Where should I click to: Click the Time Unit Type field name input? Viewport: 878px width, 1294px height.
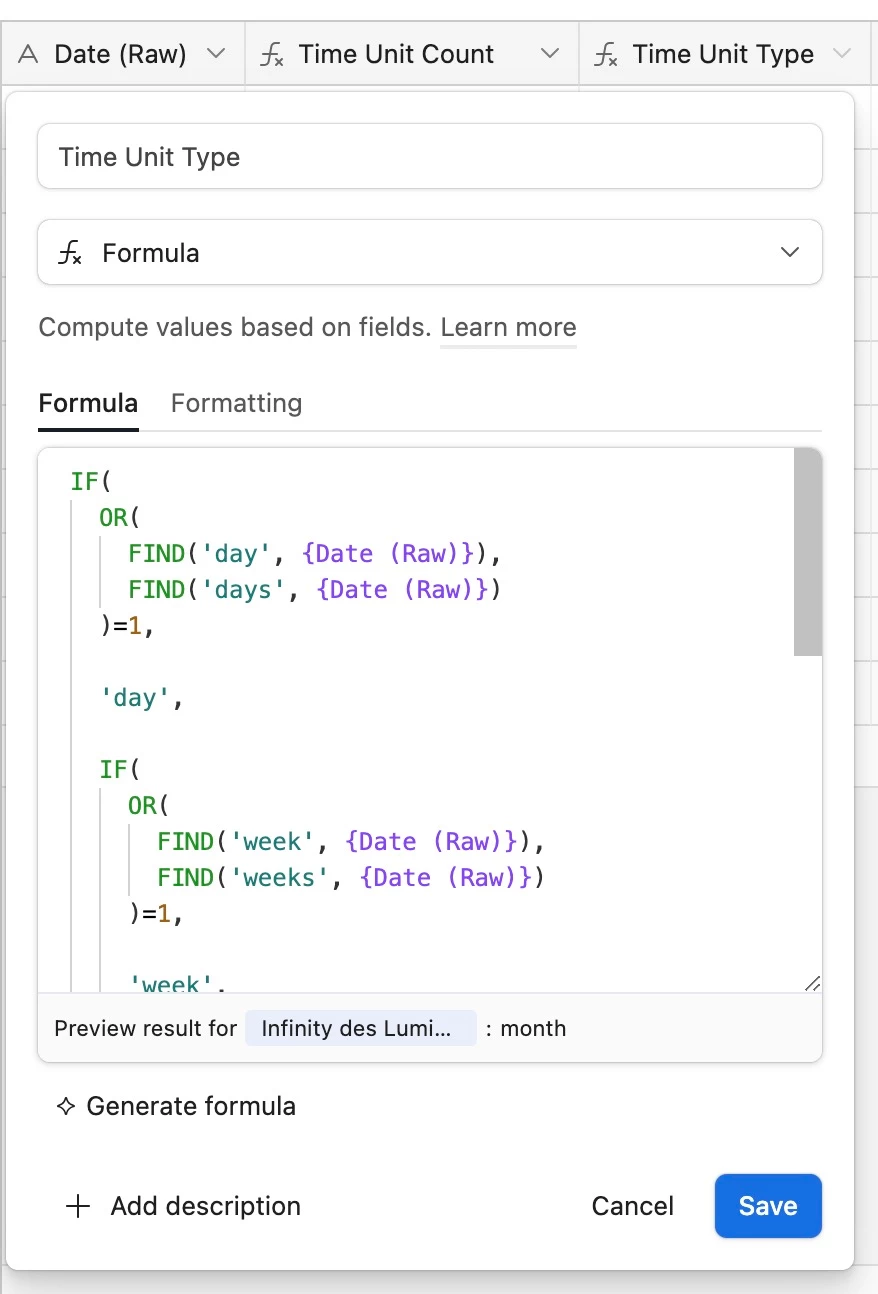pyautogui.click(x=430, y=156)
